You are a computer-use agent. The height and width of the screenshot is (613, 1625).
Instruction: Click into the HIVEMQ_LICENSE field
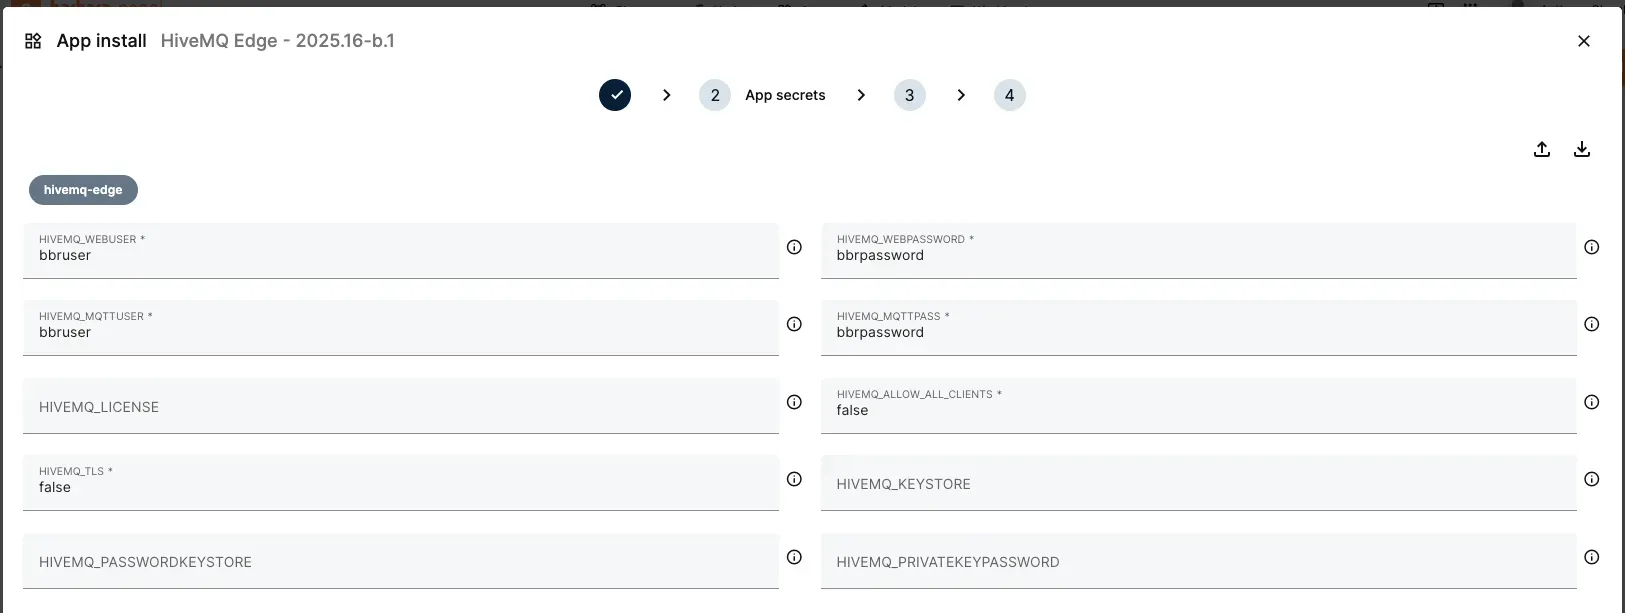tap(401, 406)
